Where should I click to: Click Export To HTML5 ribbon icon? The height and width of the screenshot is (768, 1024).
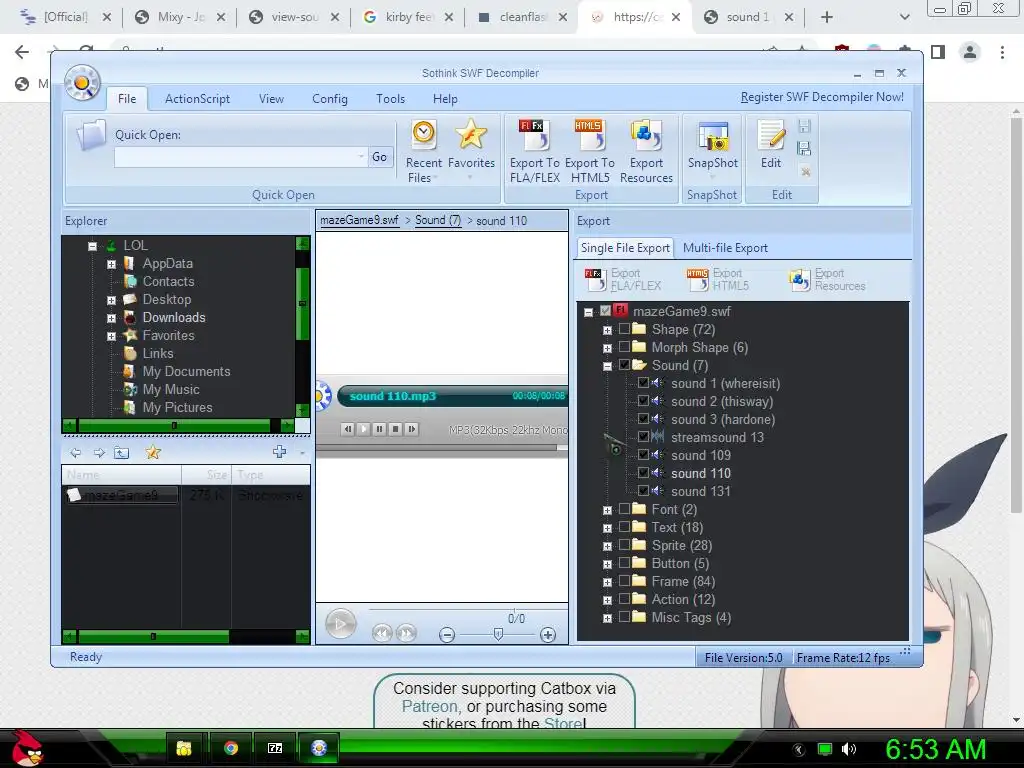click(589, 135)
